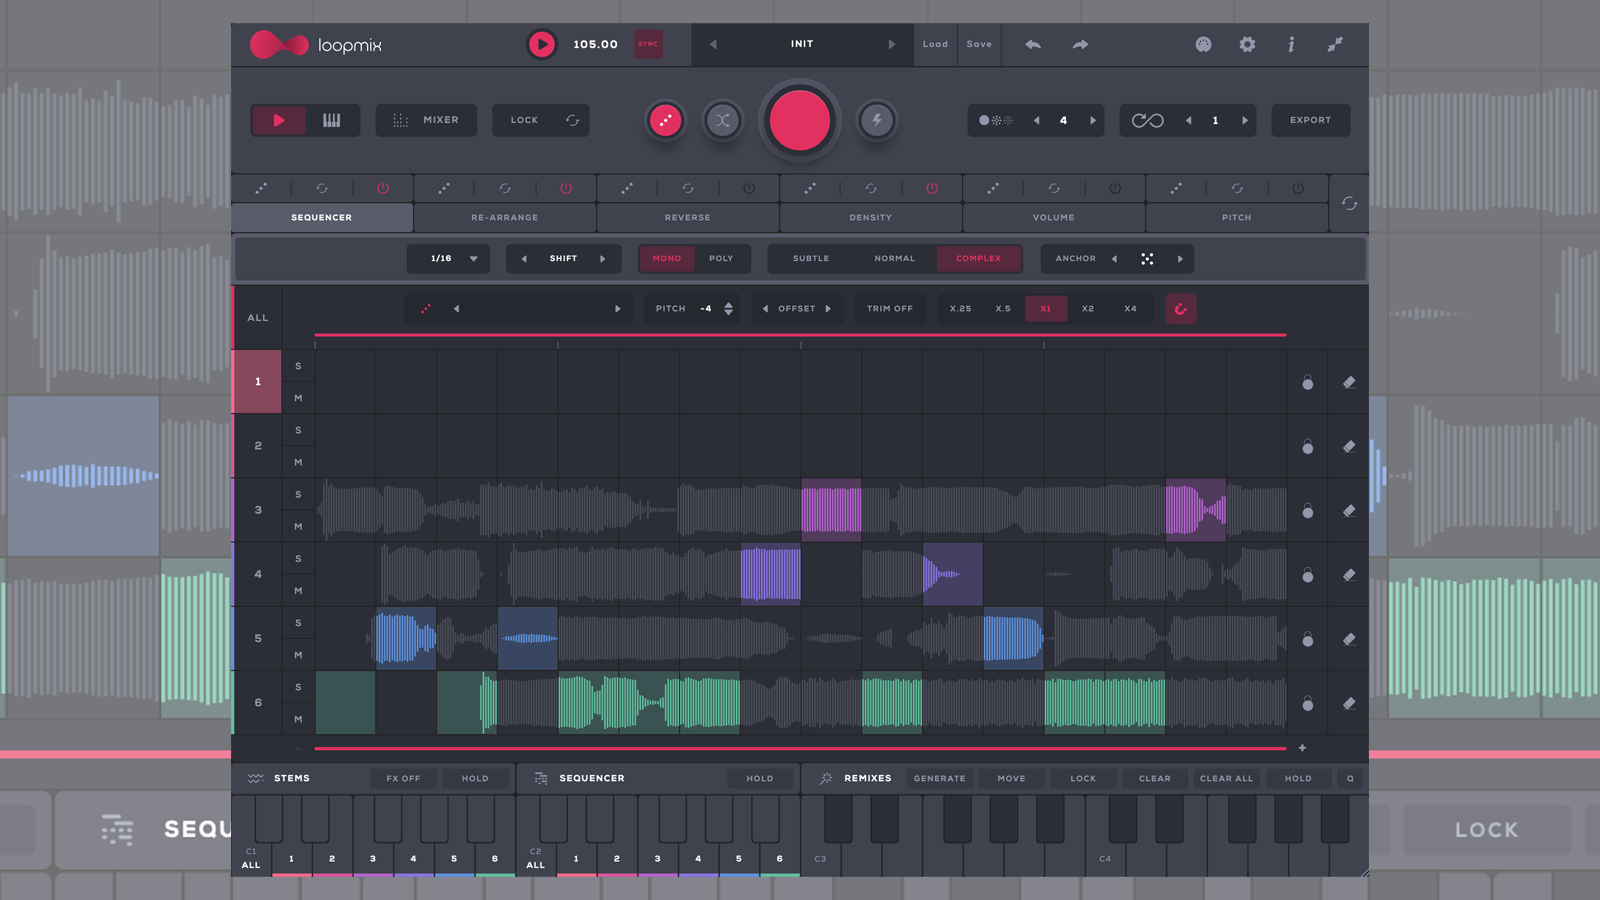Select the PITCH tab
This screenshot has height=900, width=1600.
coord(1237,217)
